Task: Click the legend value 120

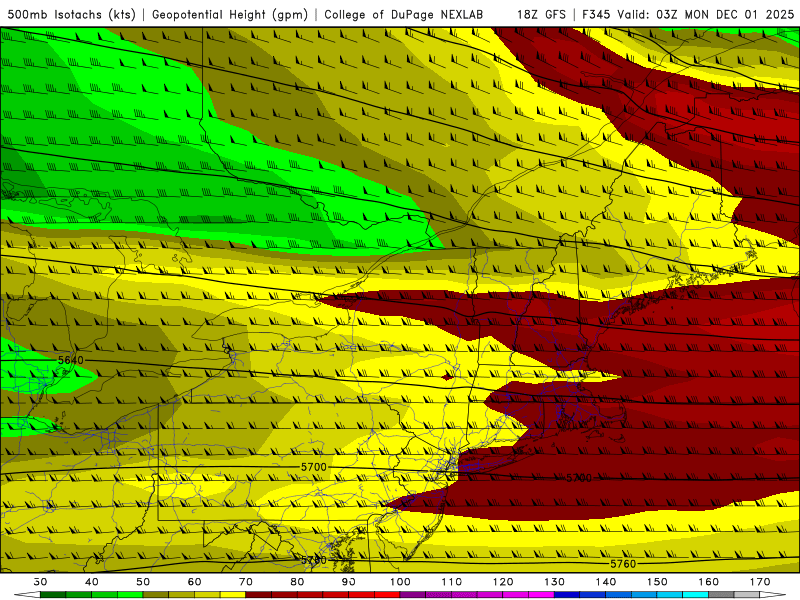Action: pyautogui.click(x=503, y=582)
